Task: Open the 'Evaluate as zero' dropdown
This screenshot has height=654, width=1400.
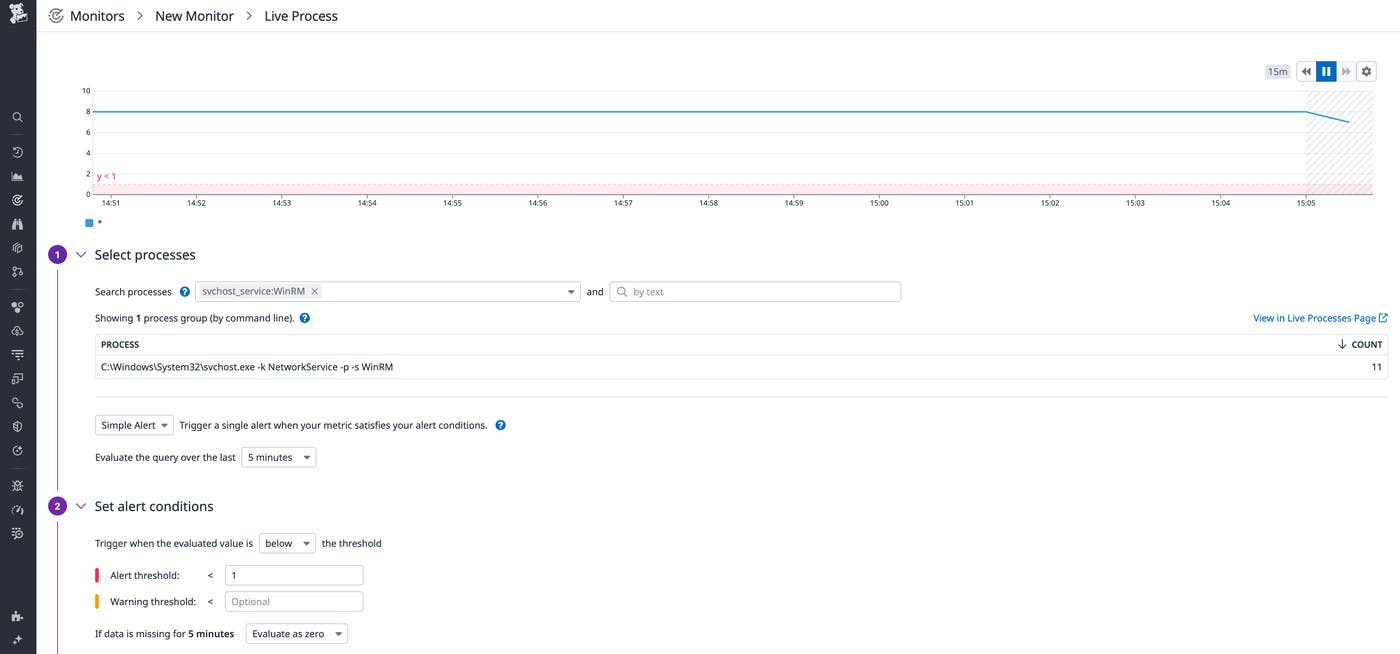Action: (296, 633)
